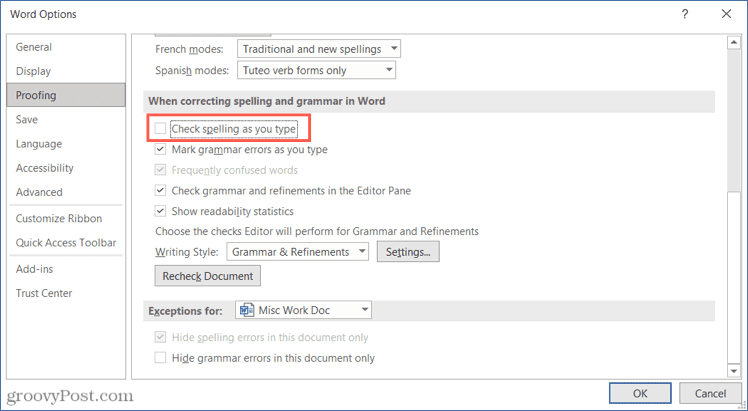
Task: Click the Recheck Document button
Action: (208, 276)
